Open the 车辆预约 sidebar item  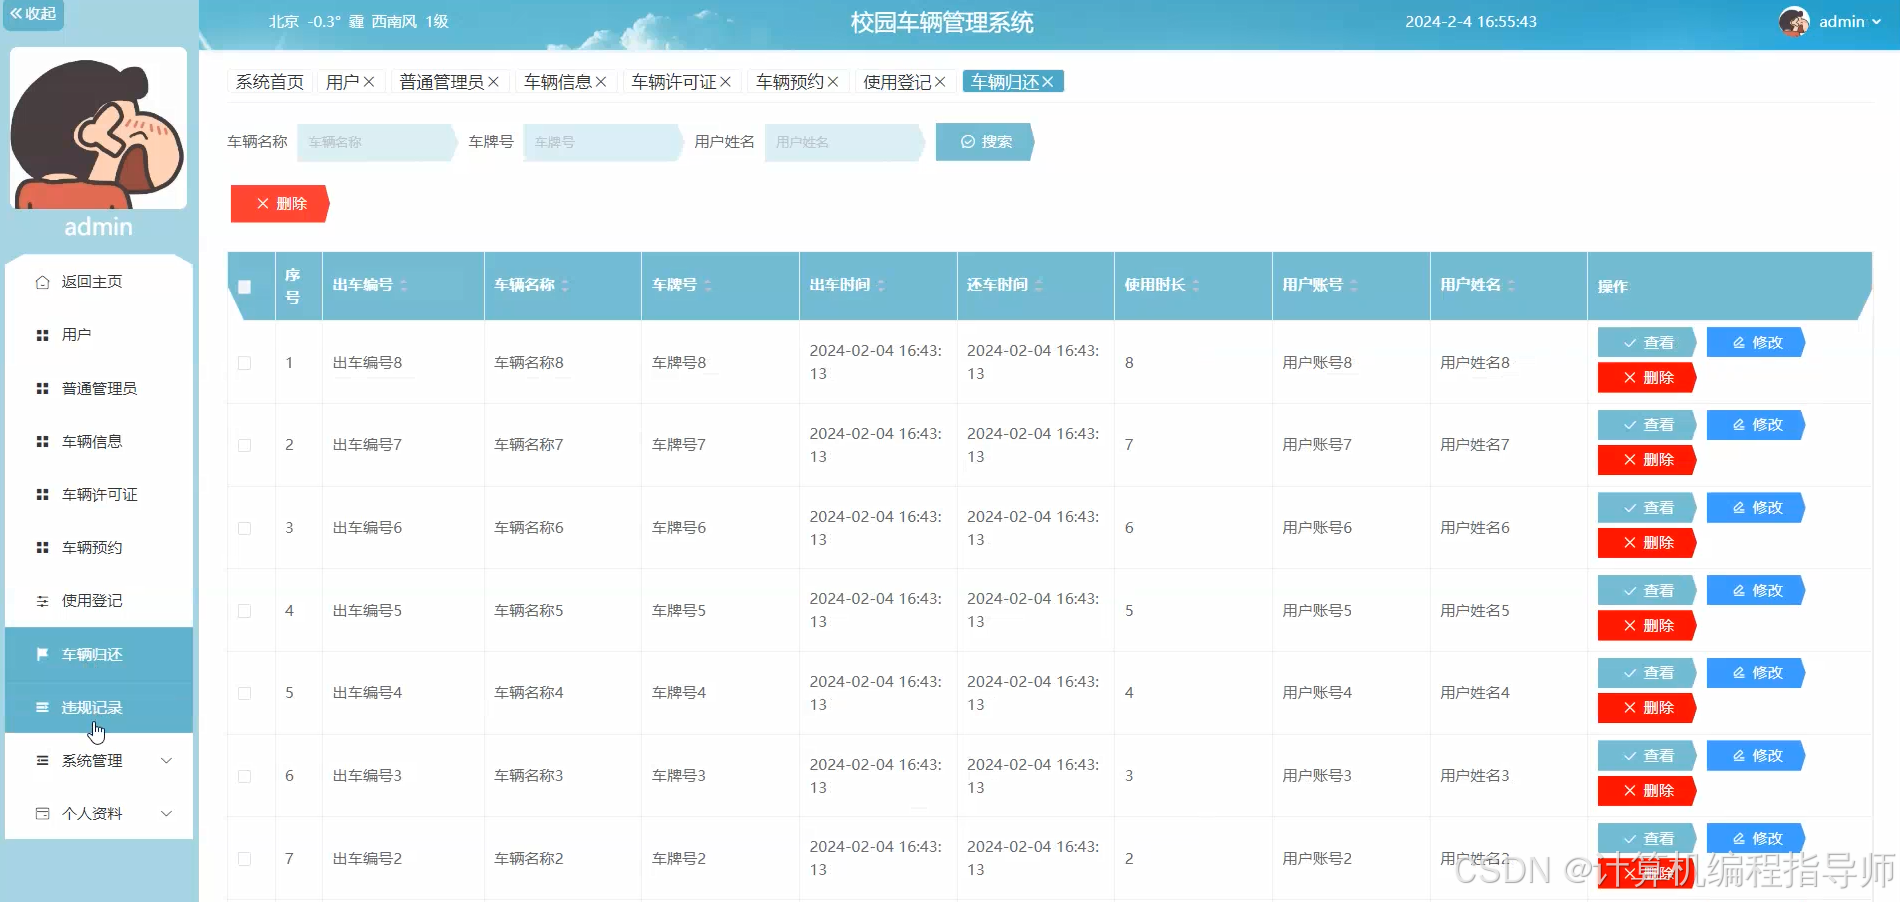pos(92,547)
